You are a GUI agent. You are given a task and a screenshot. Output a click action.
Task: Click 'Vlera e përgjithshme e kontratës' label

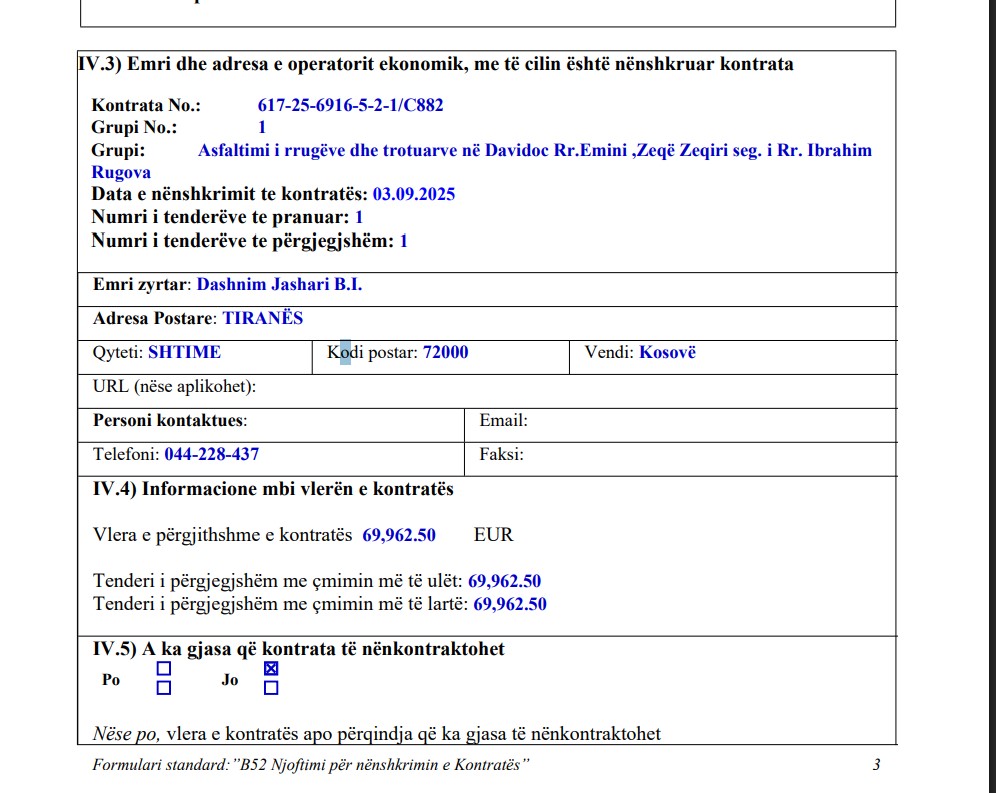point(222,535)
